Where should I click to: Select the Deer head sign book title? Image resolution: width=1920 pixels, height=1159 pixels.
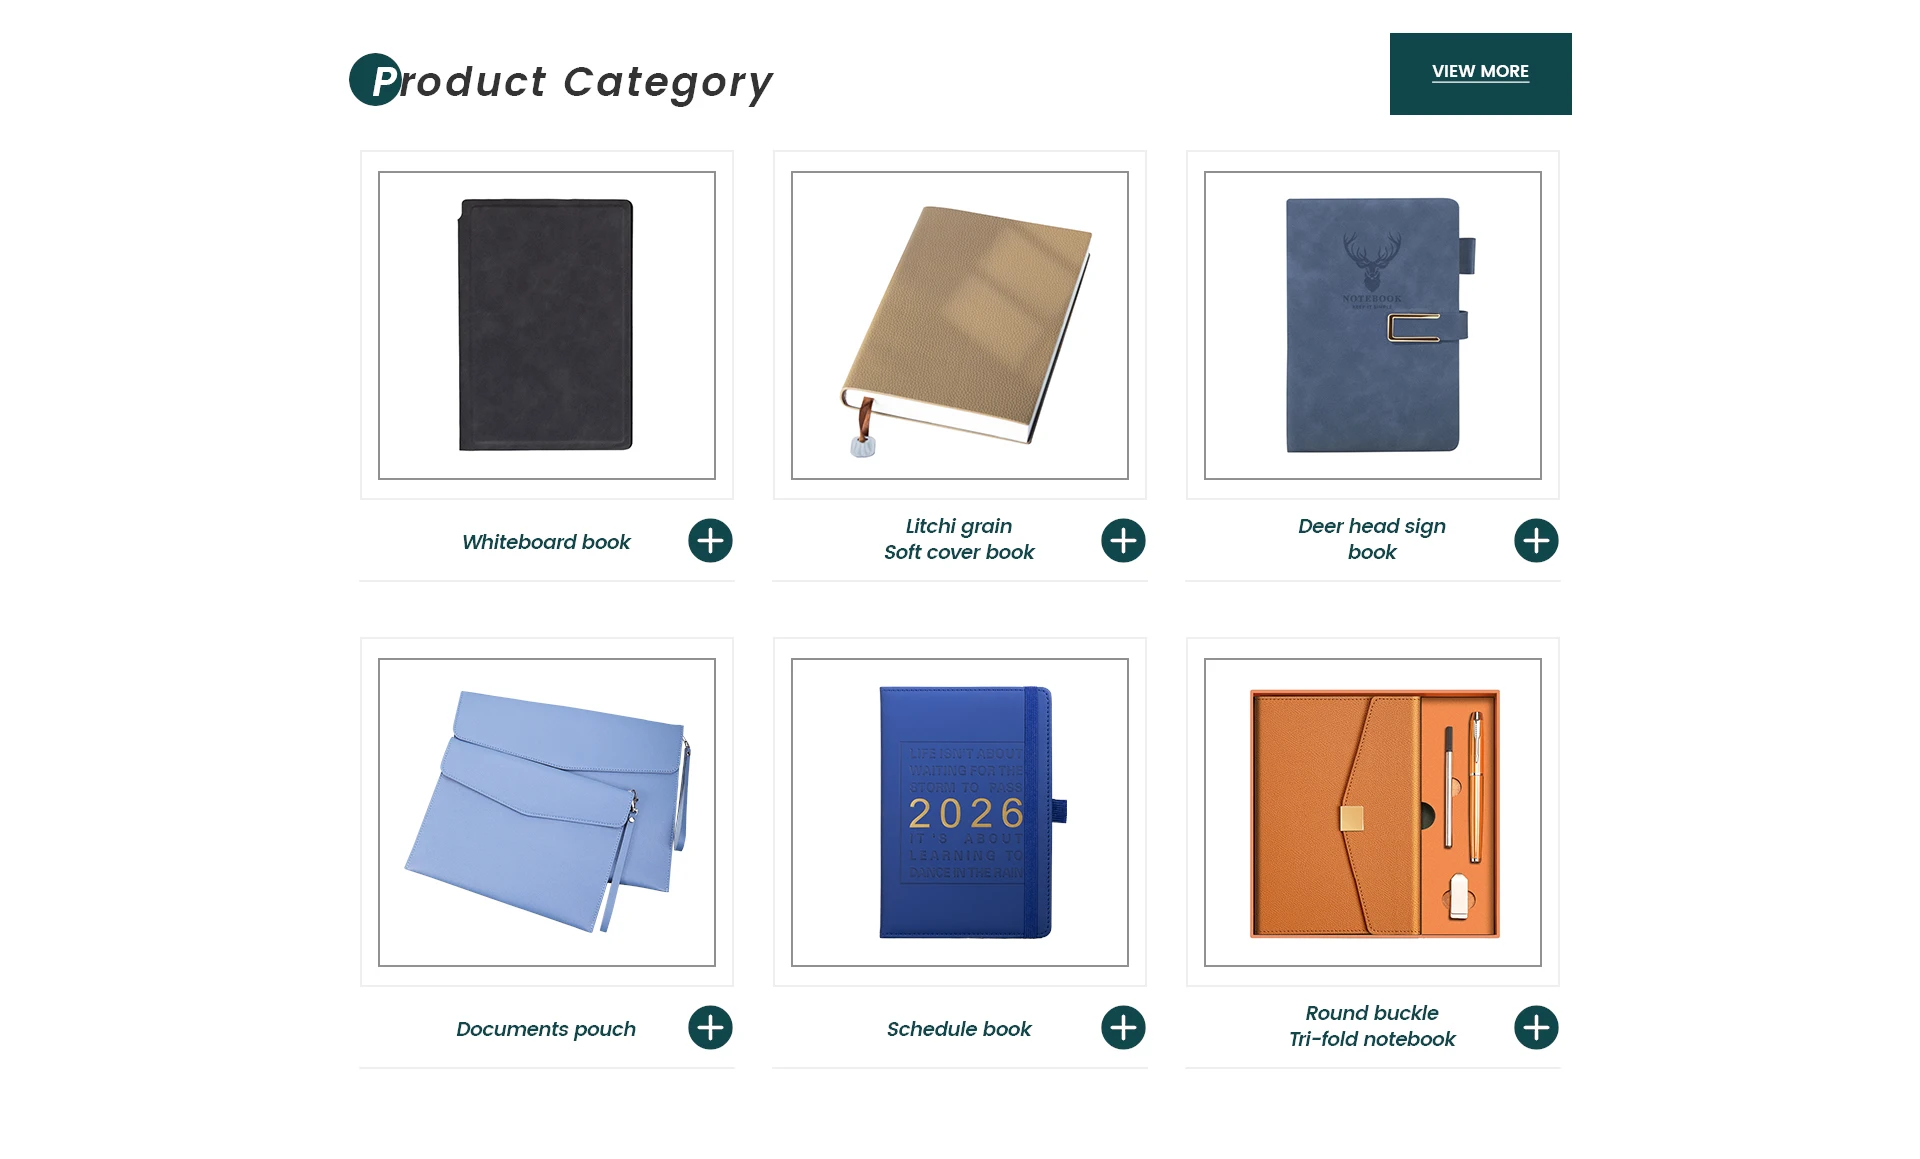coord(1372,539)
